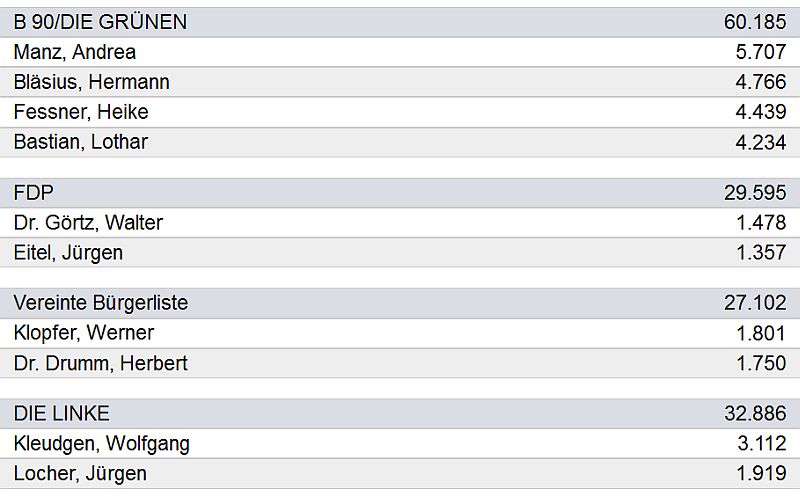Click the Vereinte Bürgerliste header label
Screen dimensions: 800x497
point(101,303)
